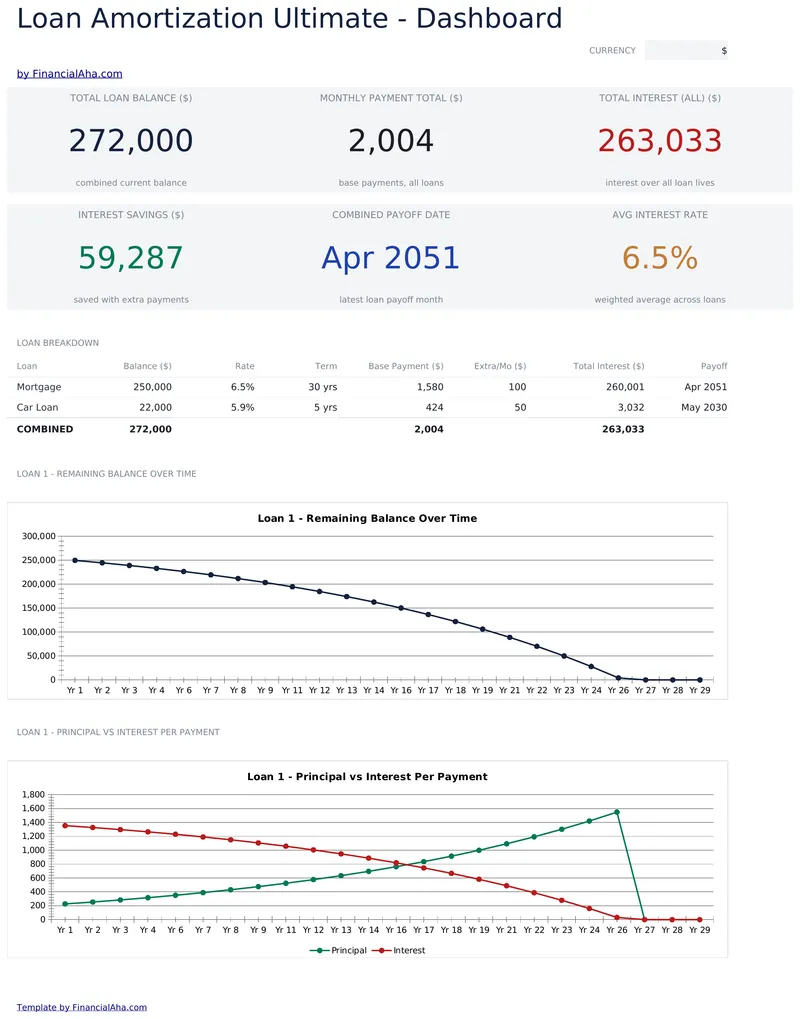
Task: Select the Car Loan payoff cell 'May 2030'
Action: 704,407
